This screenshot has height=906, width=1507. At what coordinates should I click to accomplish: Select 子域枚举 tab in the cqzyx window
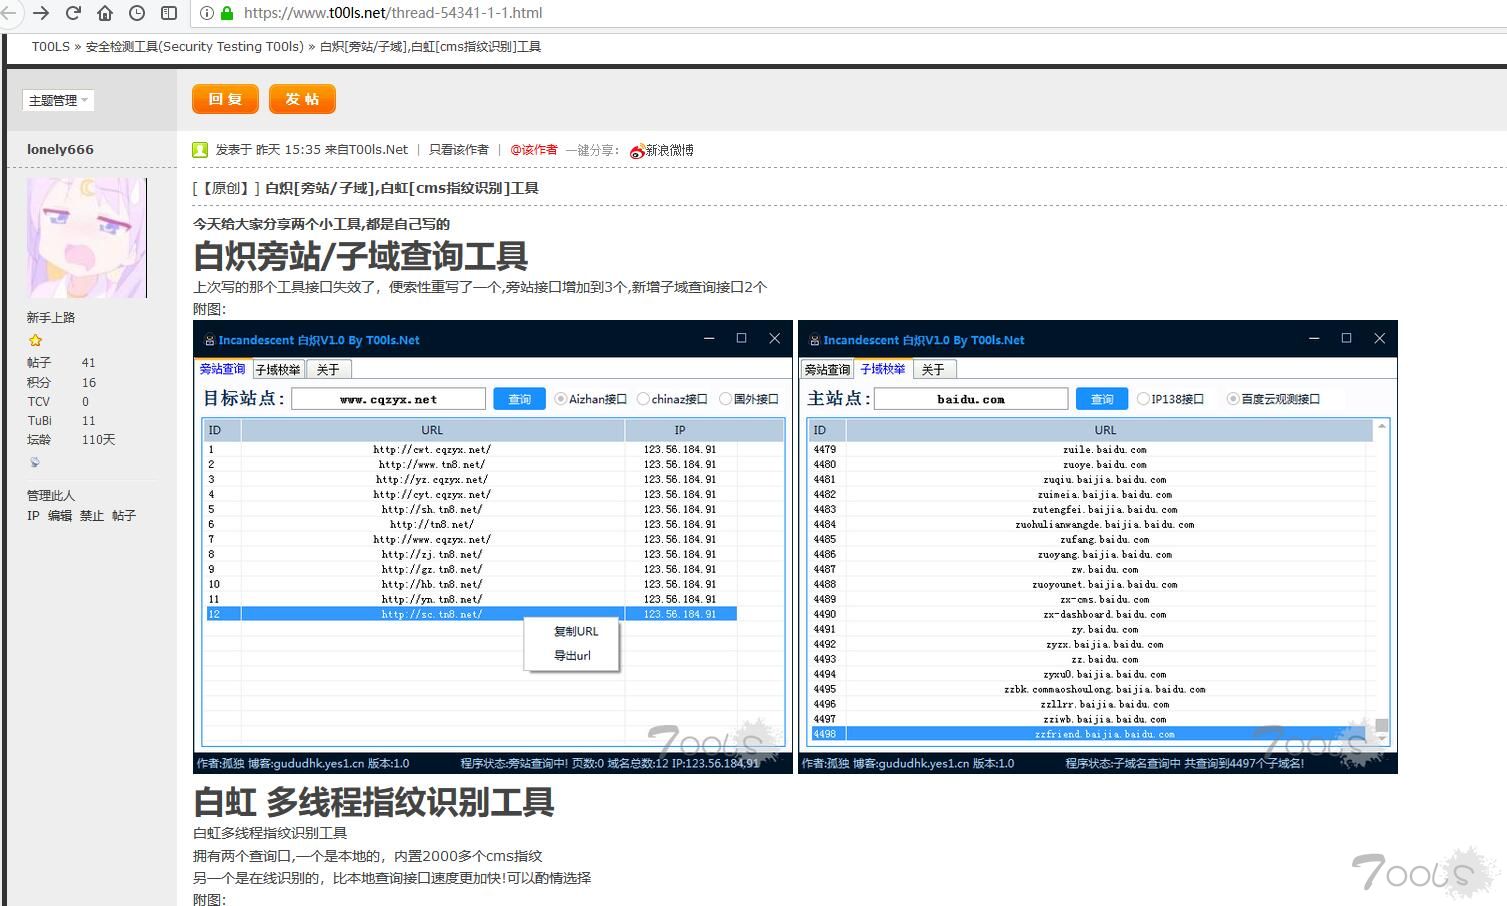[278, 370]
